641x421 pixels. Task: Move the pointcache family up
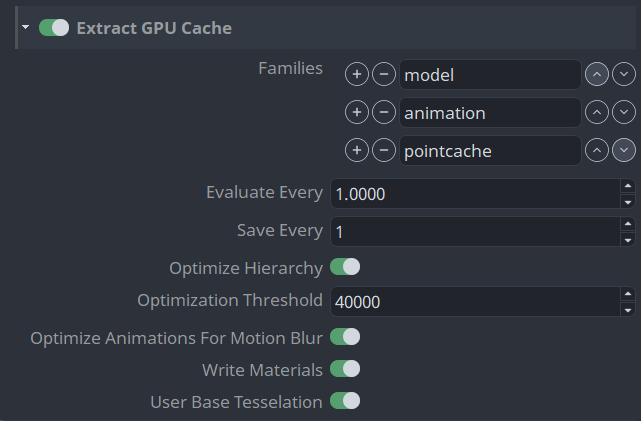tap(596, 151)
